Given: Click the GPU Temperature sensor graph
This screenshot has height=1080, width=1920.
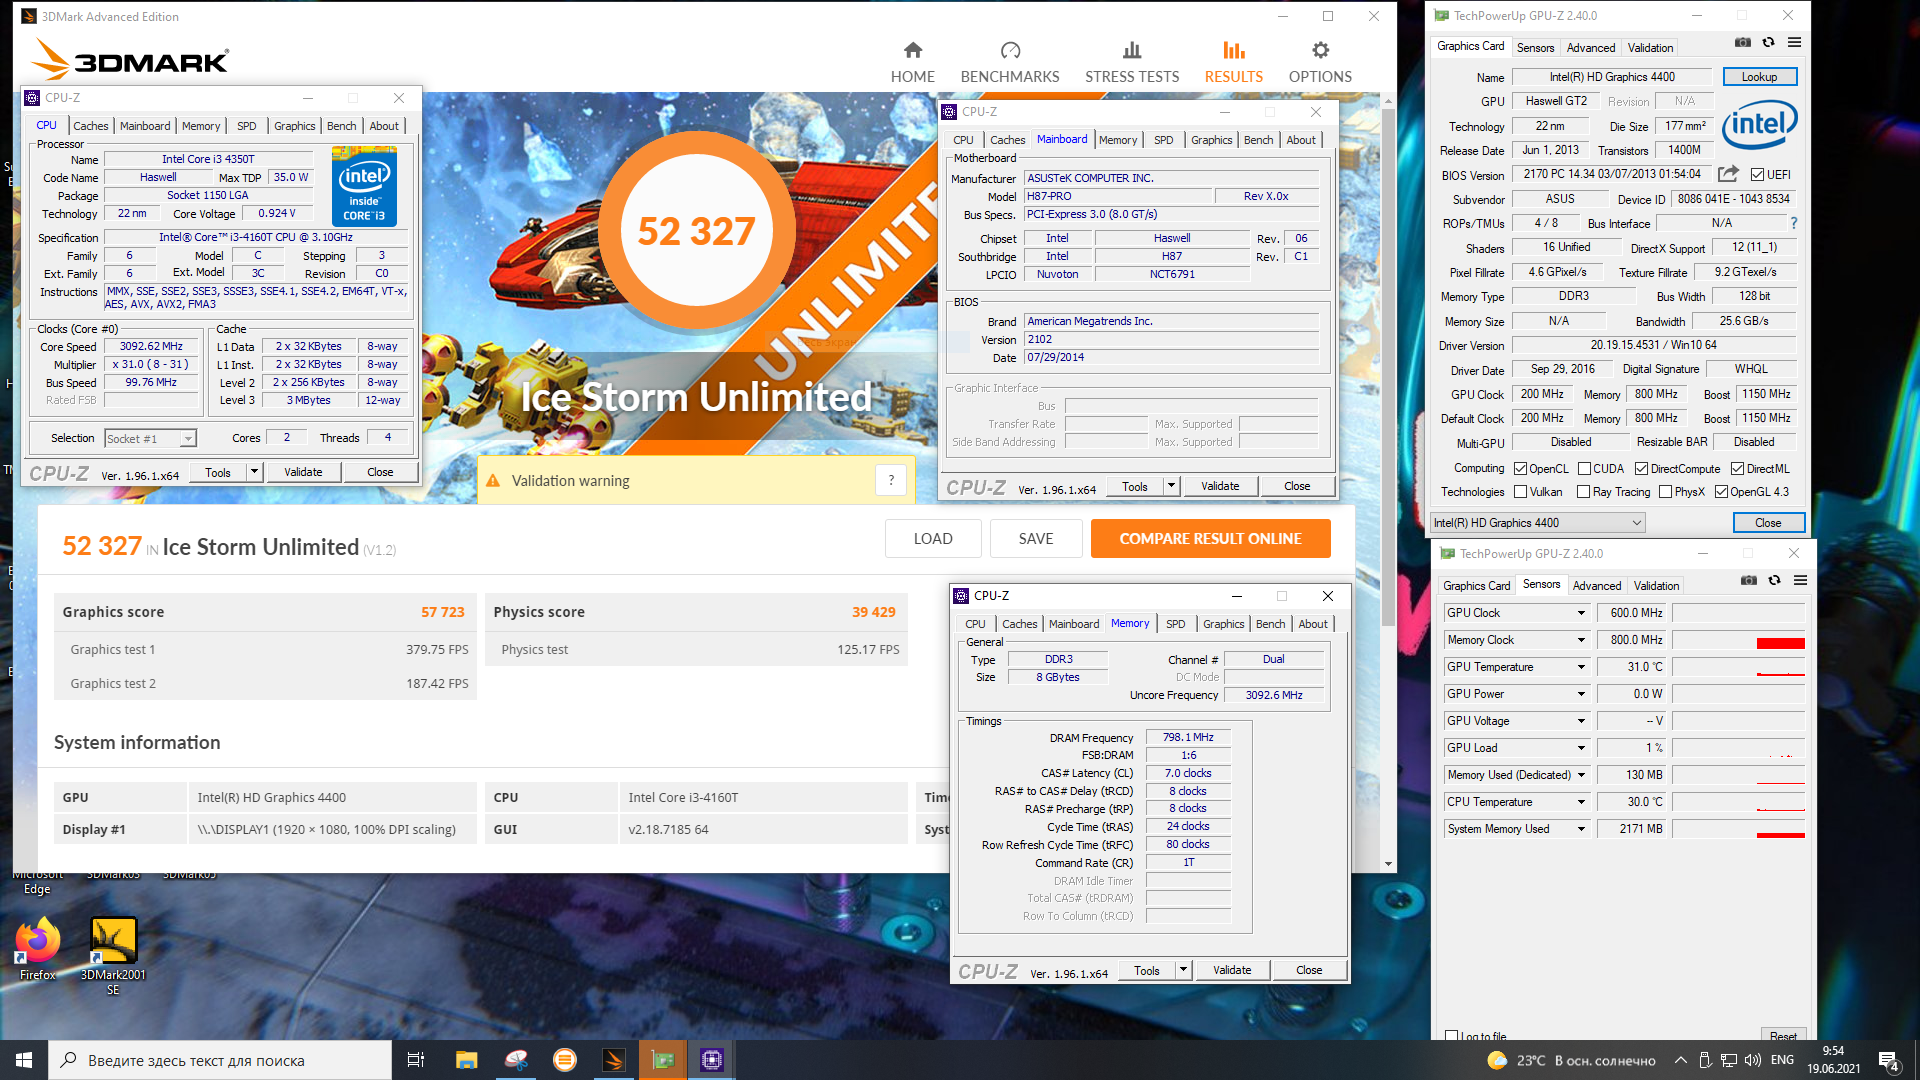Looking at the screenshot, I should tap(1738, 667).
